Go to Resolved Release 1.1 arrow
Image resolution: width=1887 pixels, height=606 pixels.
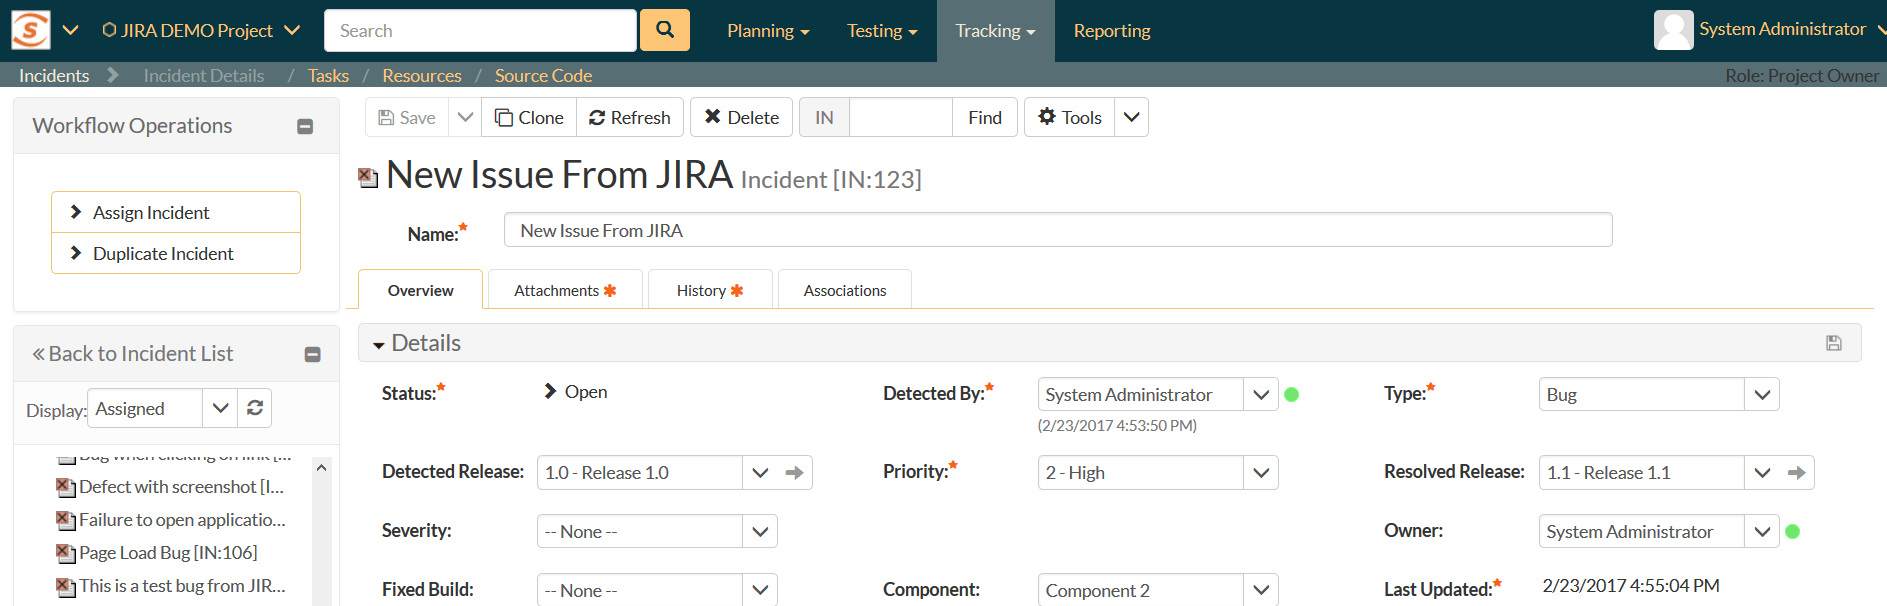[x=1797, y=473]
